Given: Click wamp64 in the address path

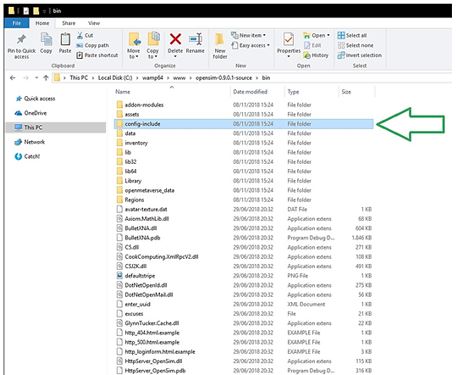Looking at the screenshot, I should click(x=153, y=78).
